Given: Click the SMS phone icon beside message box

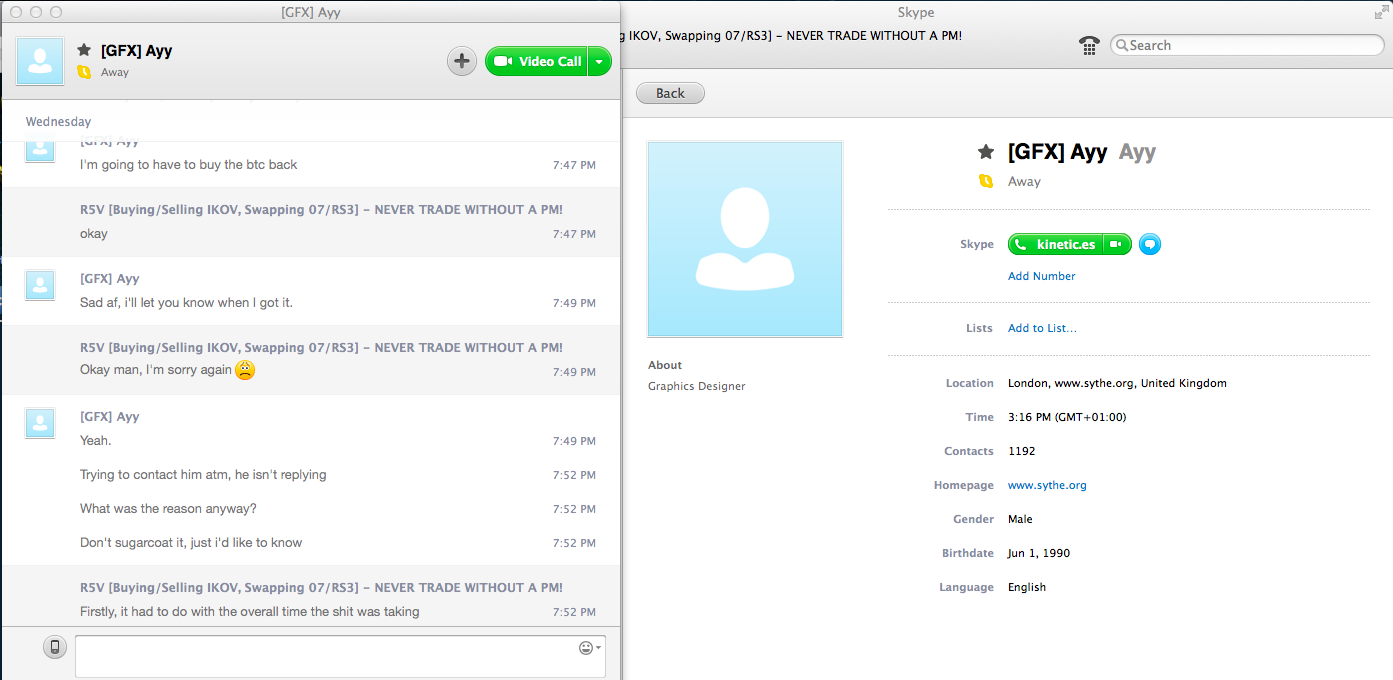Looking at the screenshot, I should [55, 647].
